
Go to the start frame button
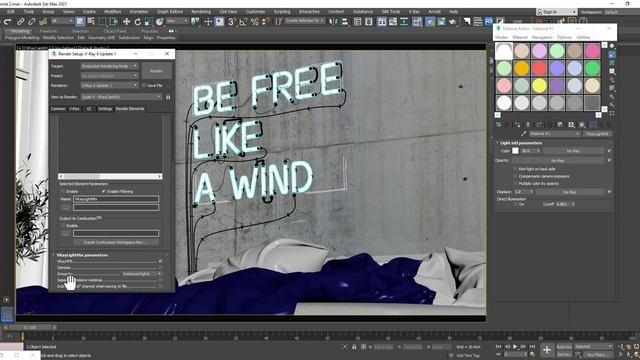pyautogui.click(x=498, y=347)
